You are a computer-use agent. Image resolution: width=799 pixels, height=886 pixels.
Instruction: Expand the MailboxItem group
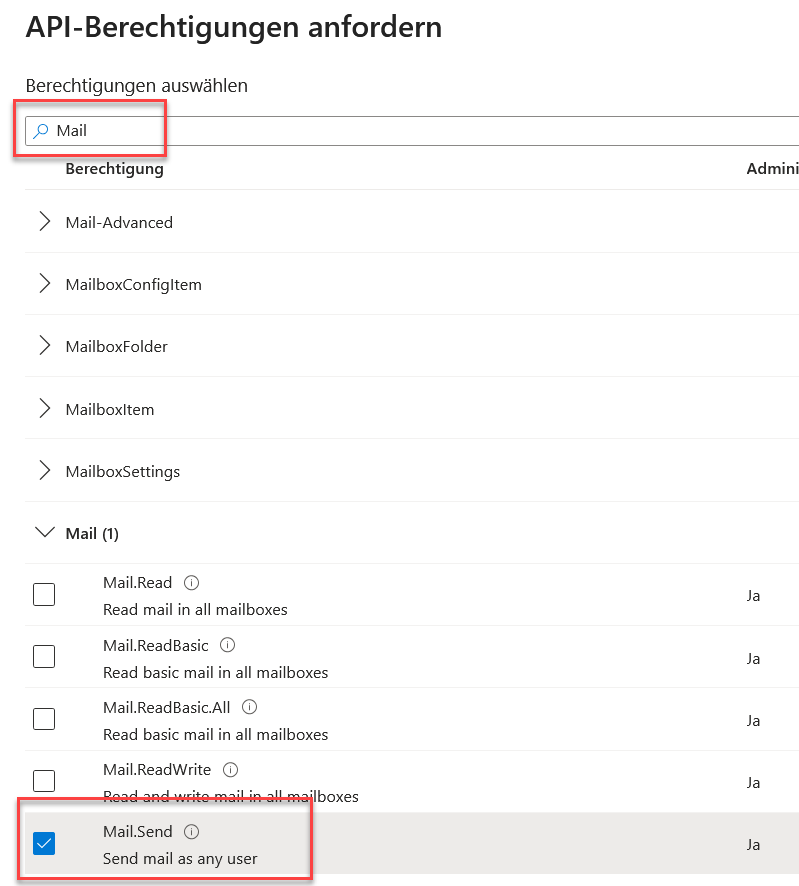pyautogui.click(x=44, y=409)
